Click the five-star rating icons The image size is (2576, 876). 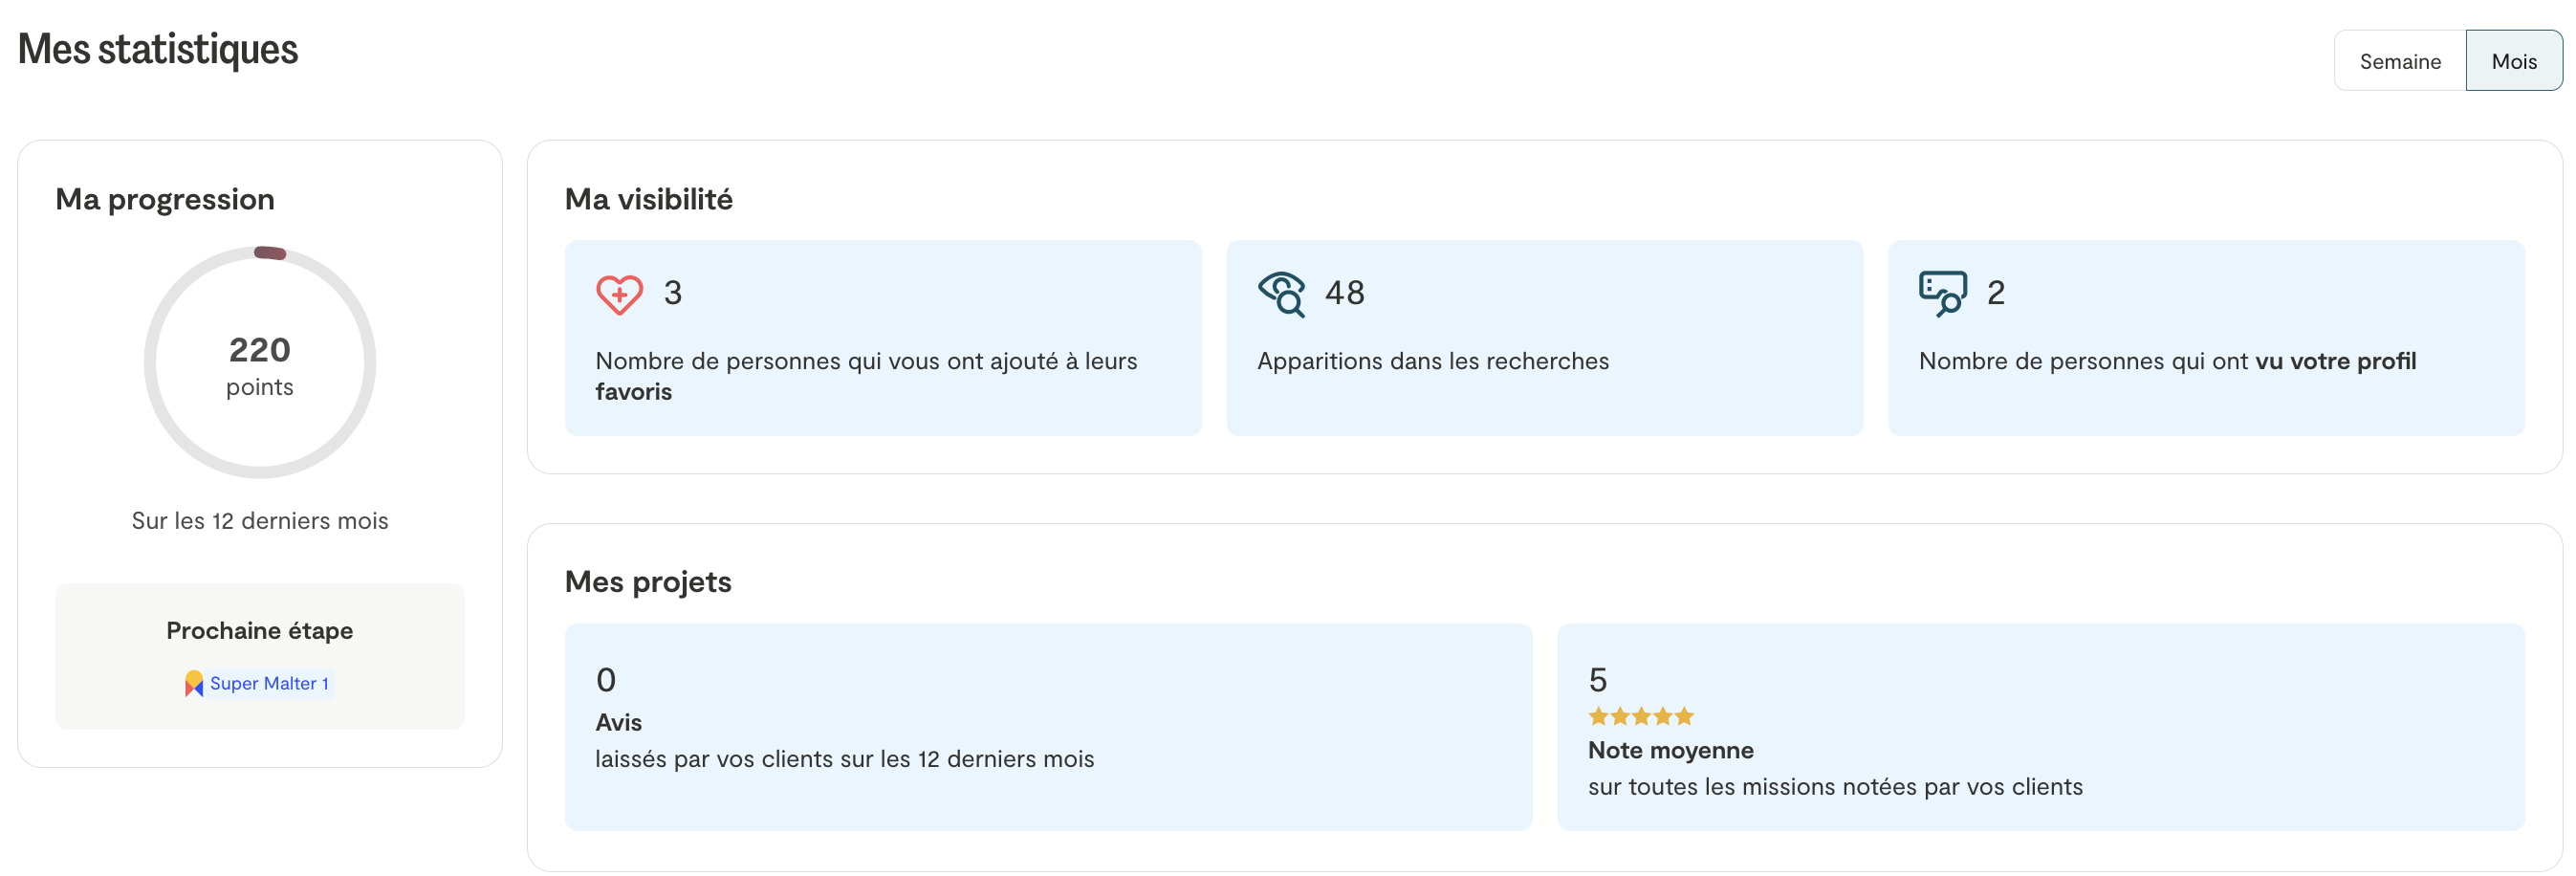coord(1640,716)
